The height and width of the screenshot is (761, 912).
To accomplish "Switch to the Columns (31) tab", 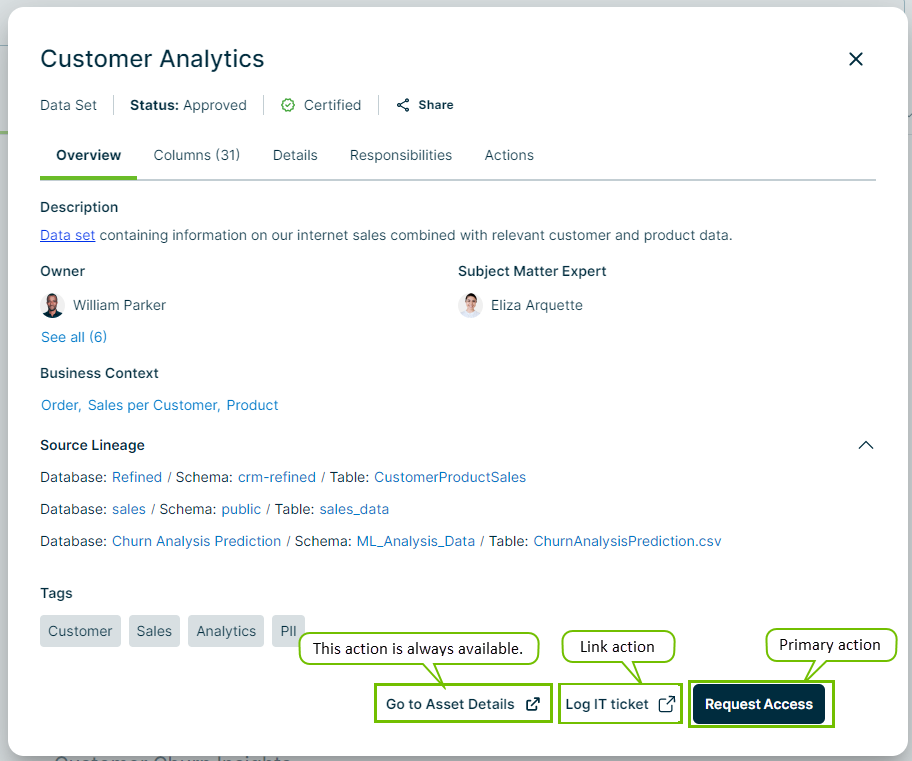I will [x=197, y=155].
